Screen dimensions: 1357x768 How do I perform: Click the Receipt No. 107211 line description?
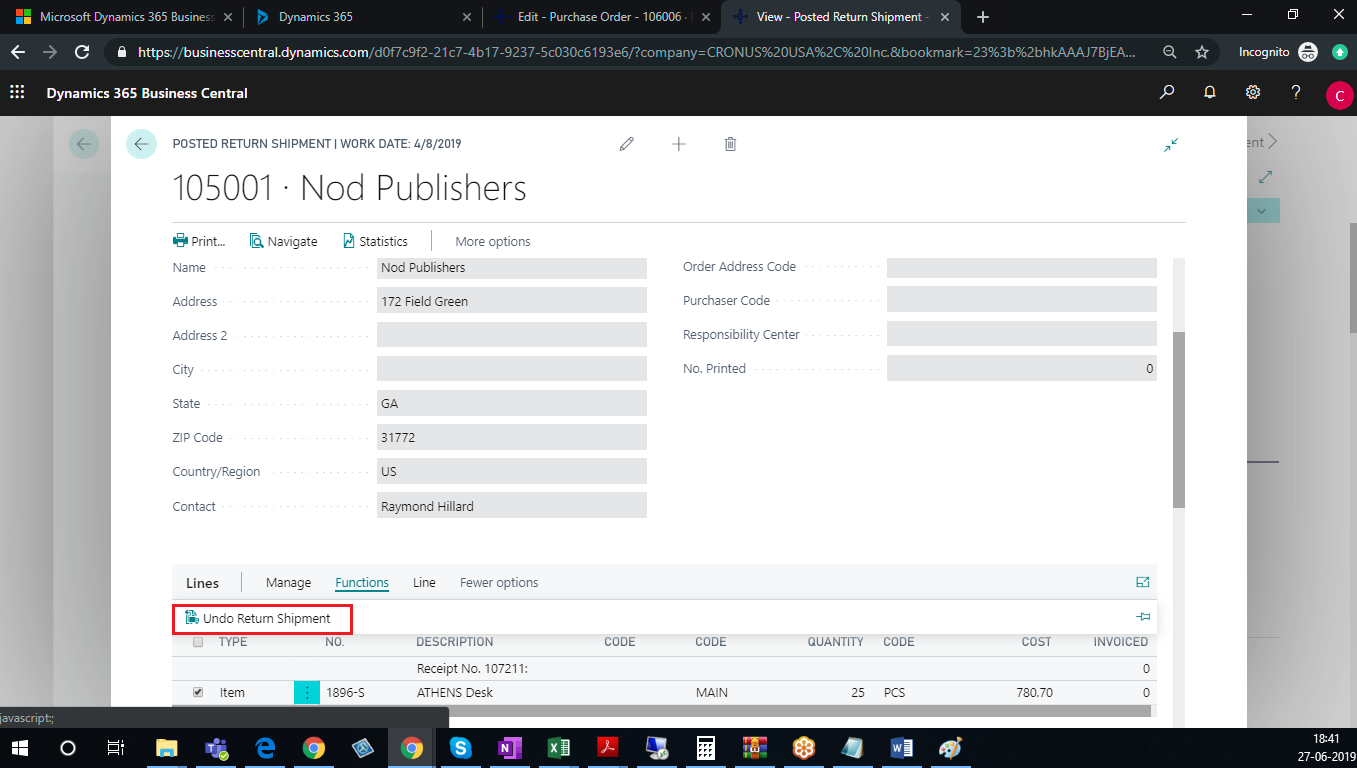(x=472, y=668)
